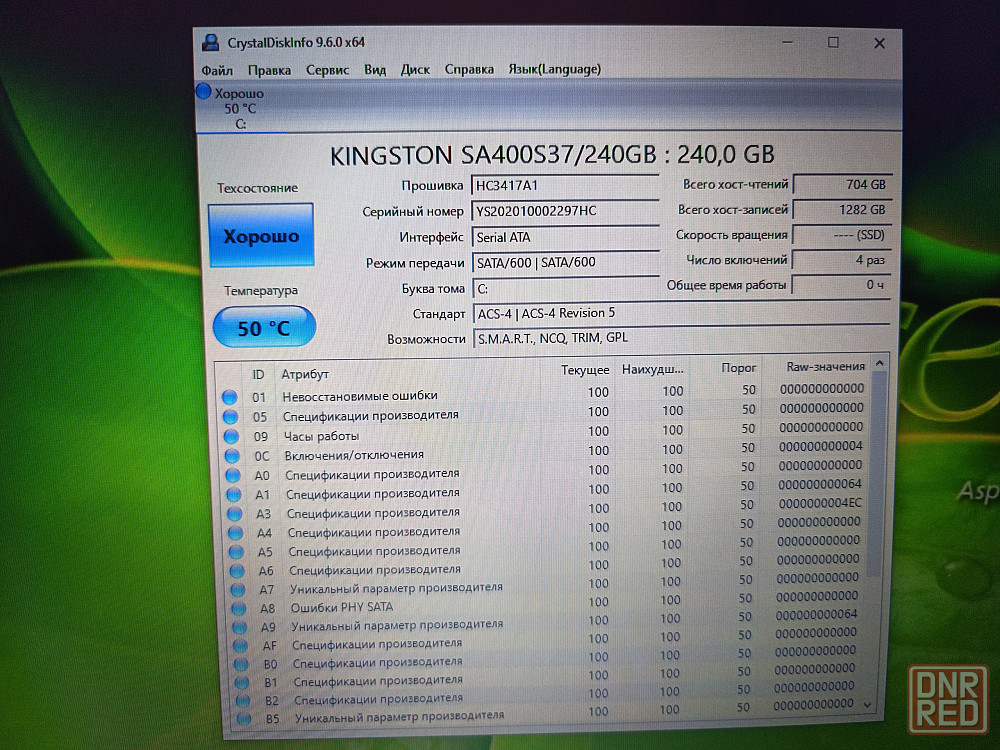Click the SMART list scrollbar down arrow
This screenshot has height=750, width=1000.
868,705
